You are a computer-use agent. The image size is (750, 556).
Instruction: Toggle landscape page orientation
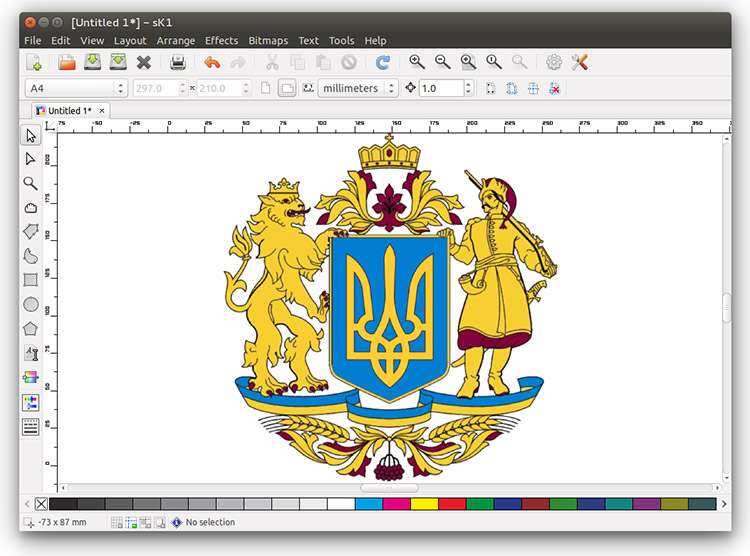click(x=287, y=88)
